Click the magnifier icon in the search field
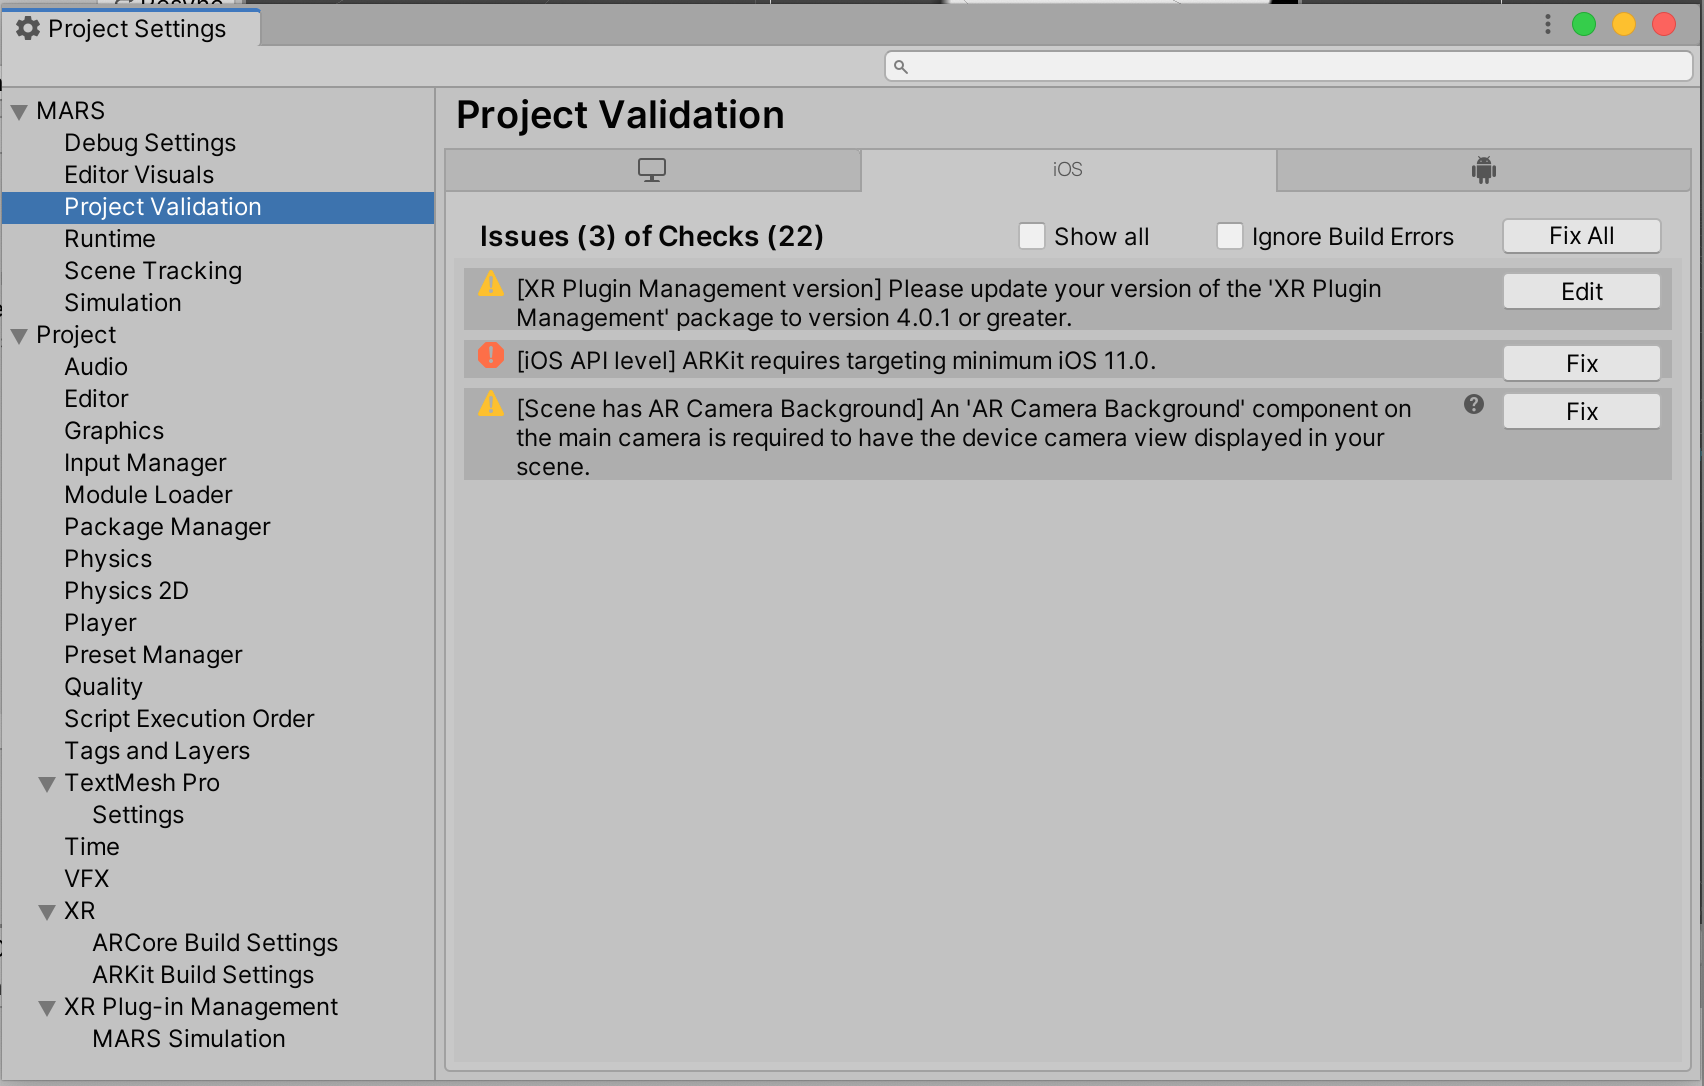Viewport: 1704px width, 1086px height. click(900, 66)
